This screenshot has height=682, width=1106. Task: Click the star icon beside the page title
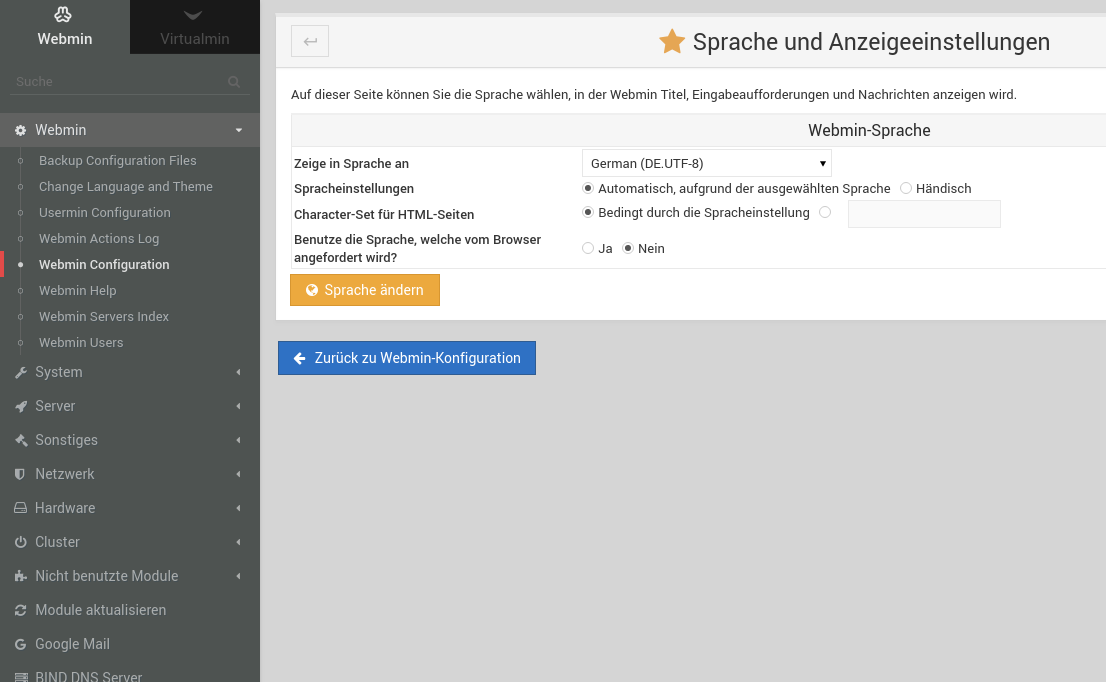click(671, 42)
